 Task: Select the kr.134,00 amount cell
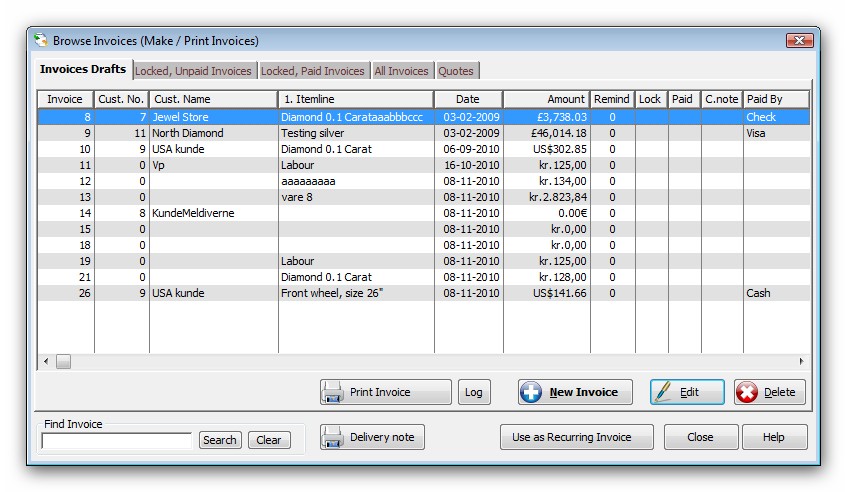[546, 181]
